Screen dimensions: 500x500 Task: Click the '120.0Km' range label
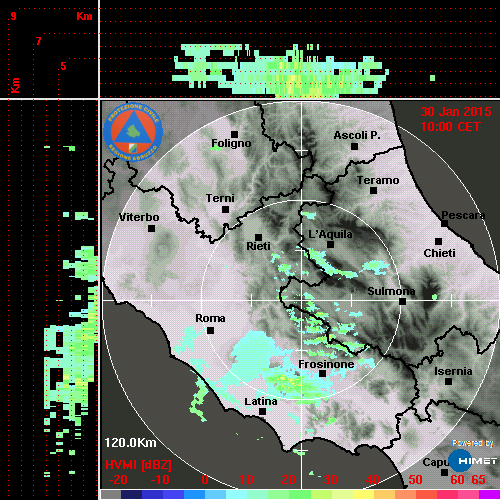click(x=130, y=443)
